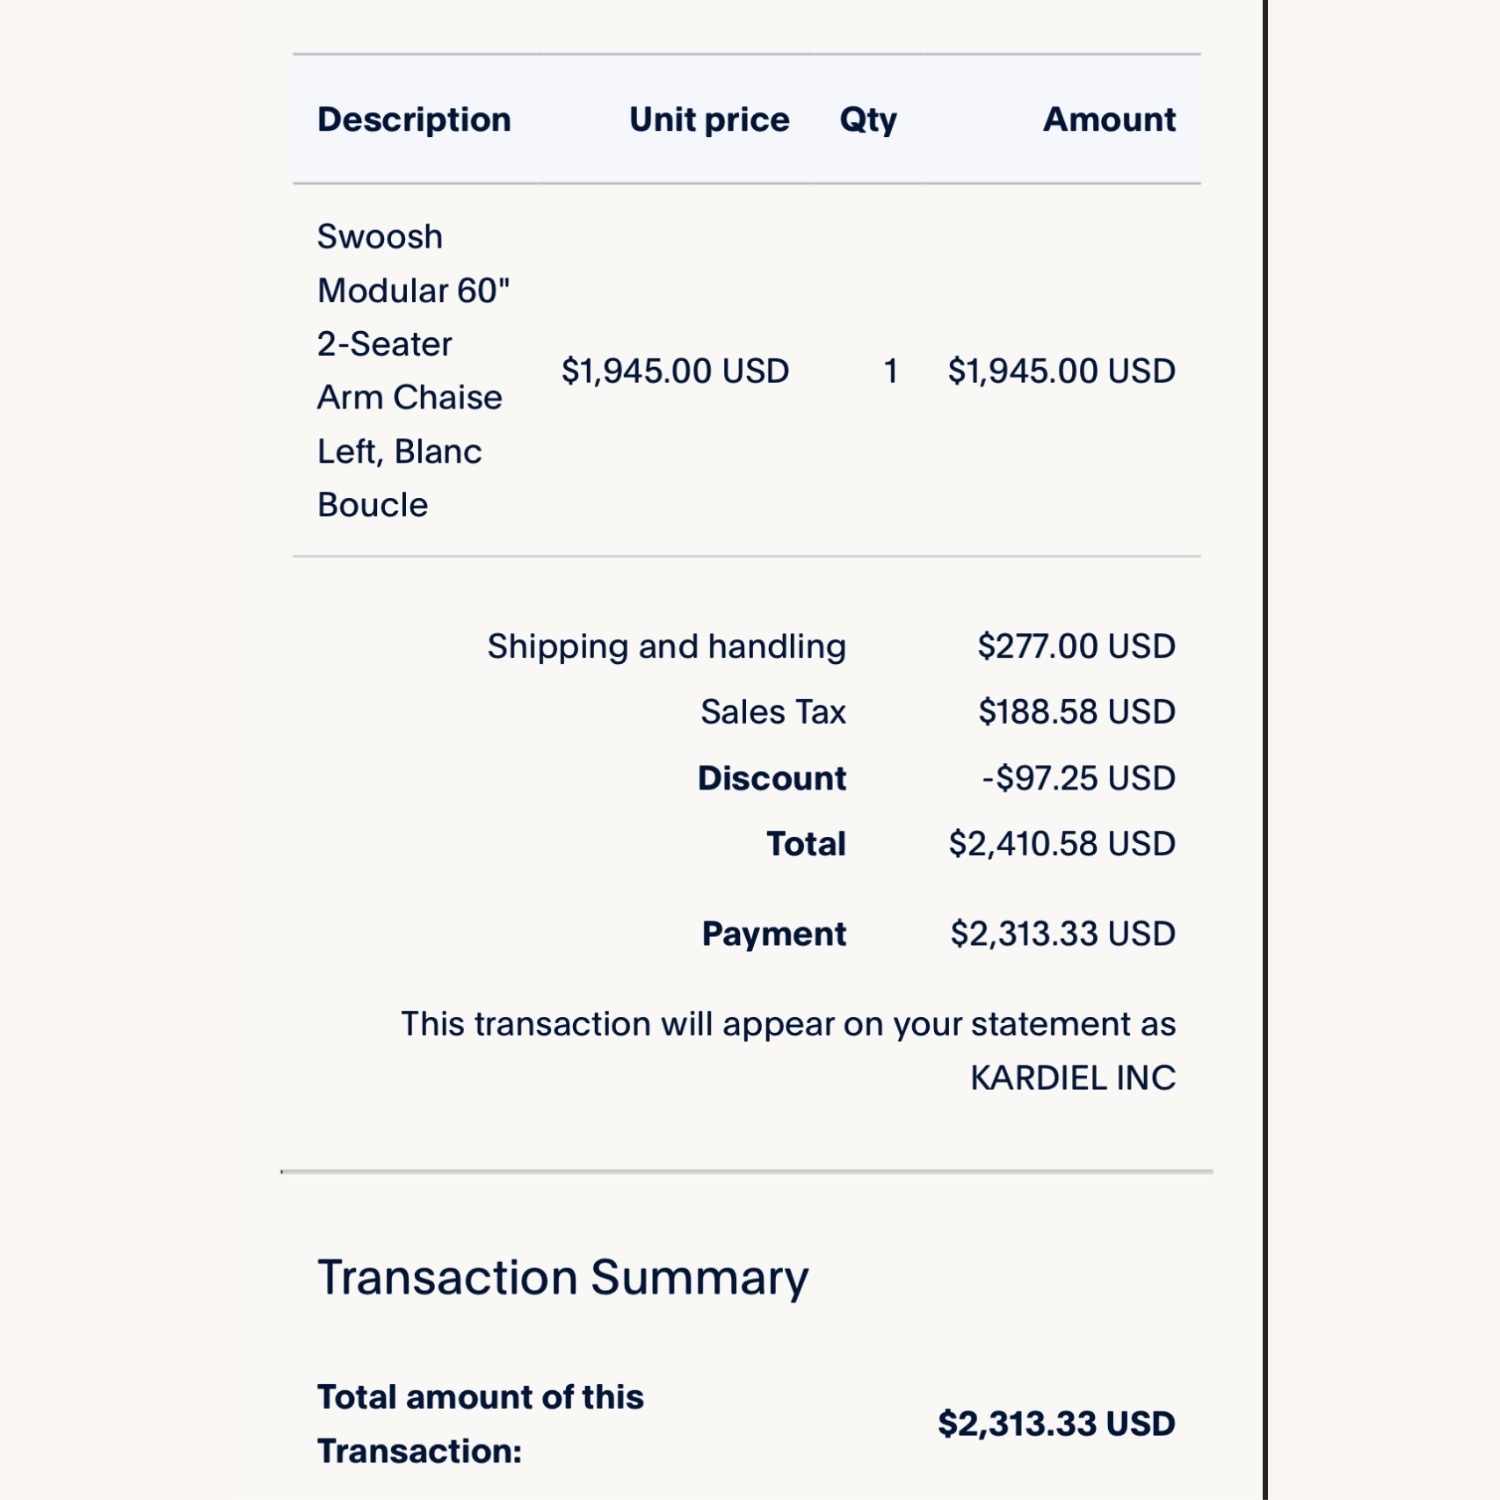This screenshot has height=1500, width=1500.
Task: Click the Transaction Summary heading
Action: pos(563,1278)
